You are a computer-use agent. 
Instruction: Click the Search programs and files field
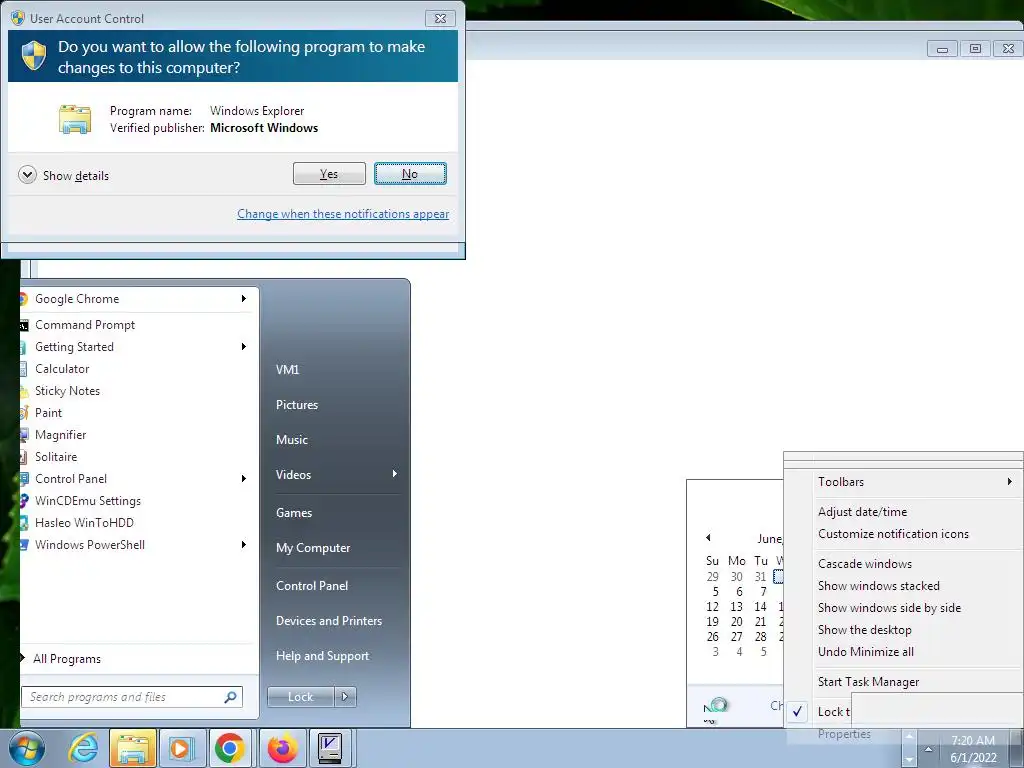click(x=132, y=697)
